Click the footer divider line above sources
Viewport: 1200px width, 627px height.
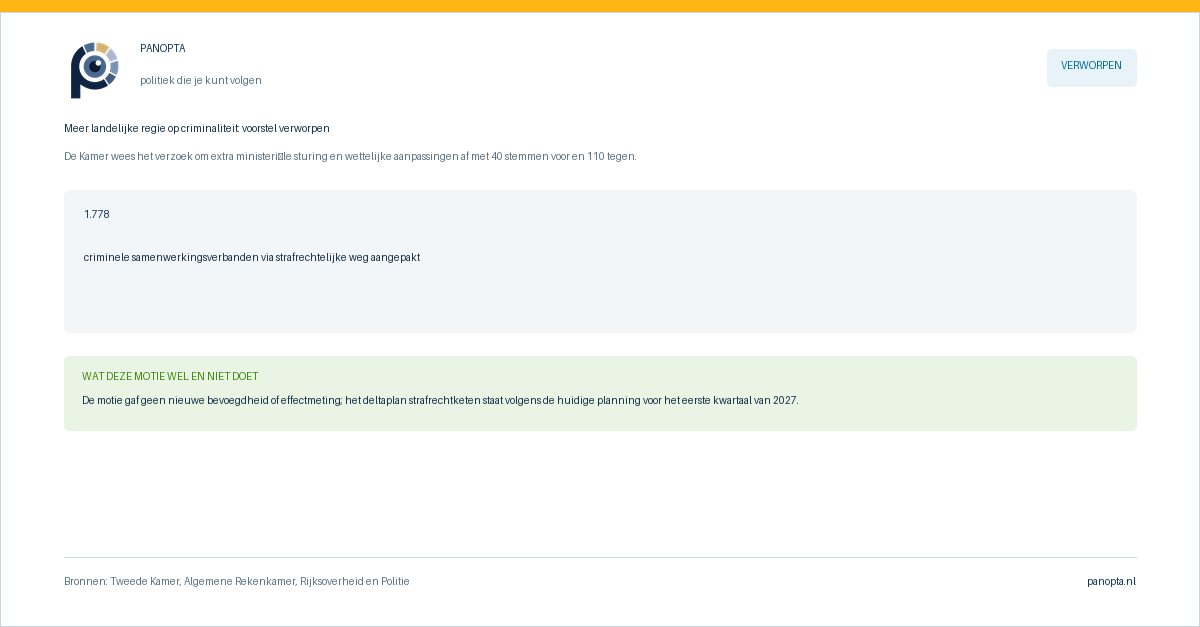tap(600, 557)
